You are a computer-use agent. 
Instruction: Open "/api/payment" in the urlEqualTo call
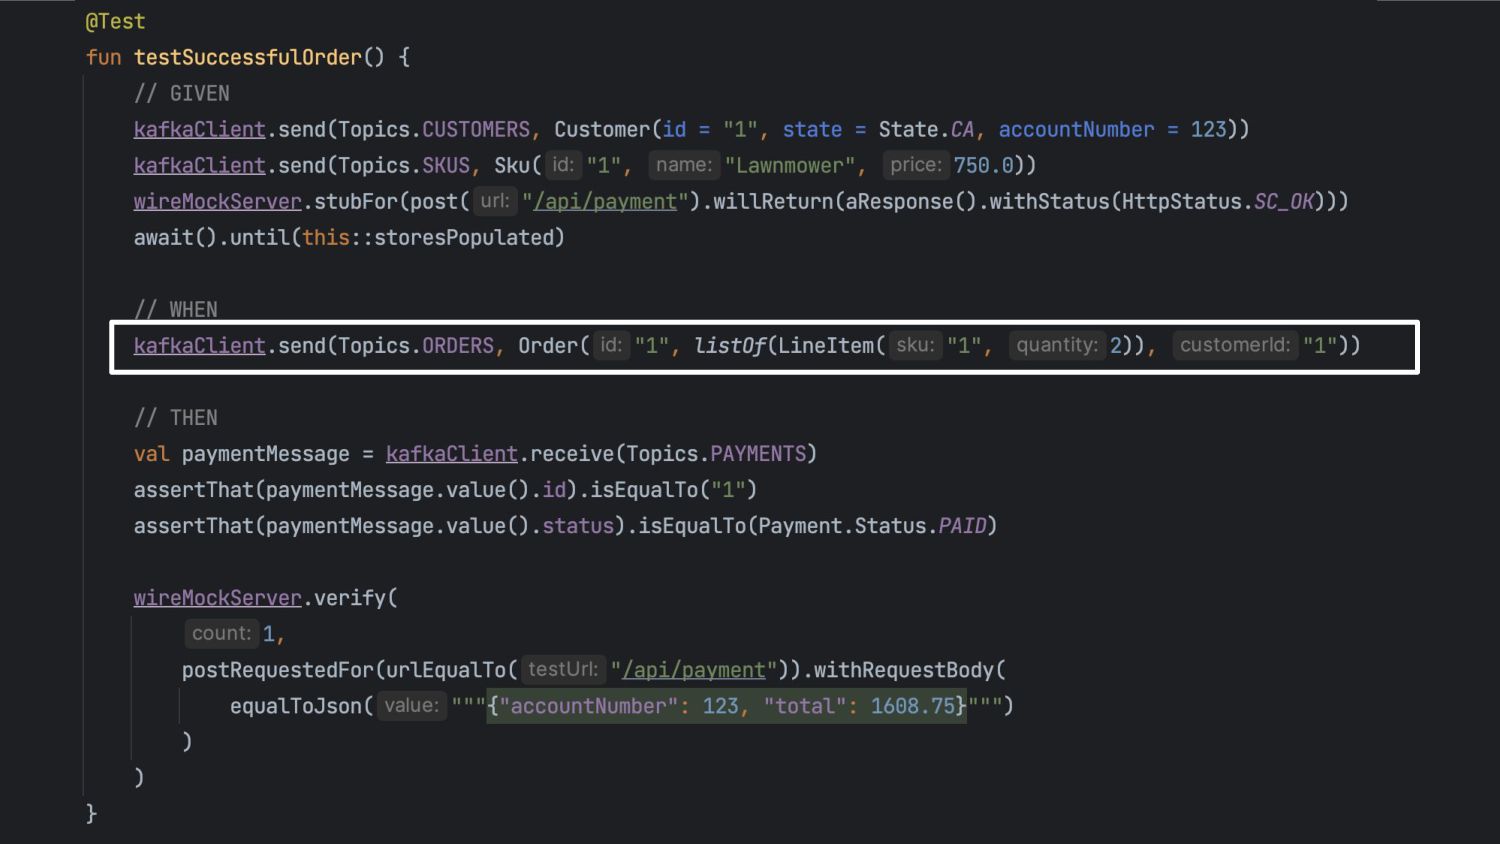click(694, 669)
